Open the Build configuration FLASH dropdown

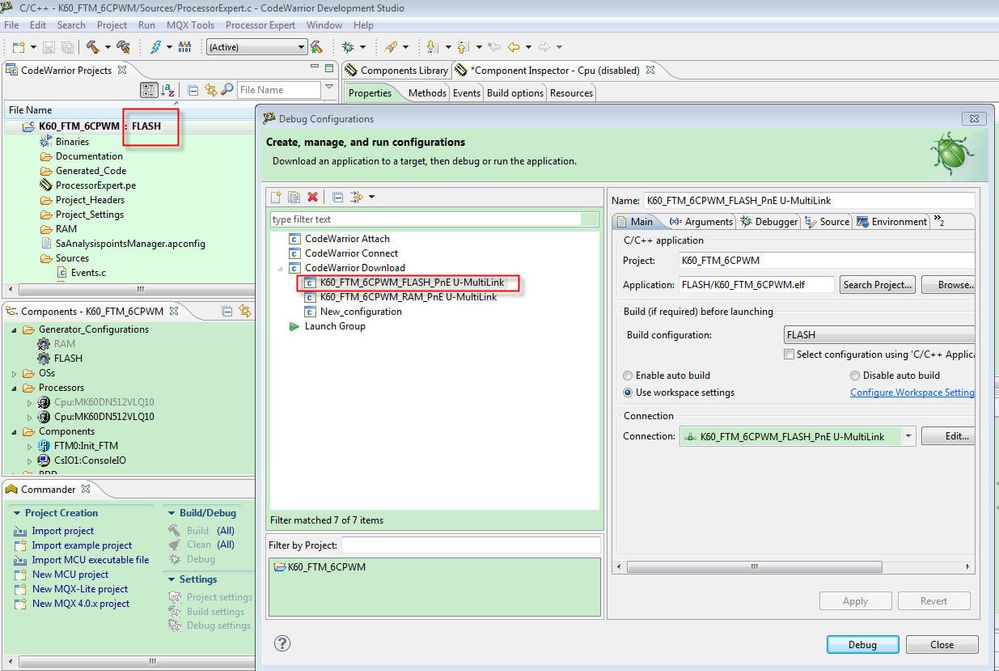pos(879,335)
